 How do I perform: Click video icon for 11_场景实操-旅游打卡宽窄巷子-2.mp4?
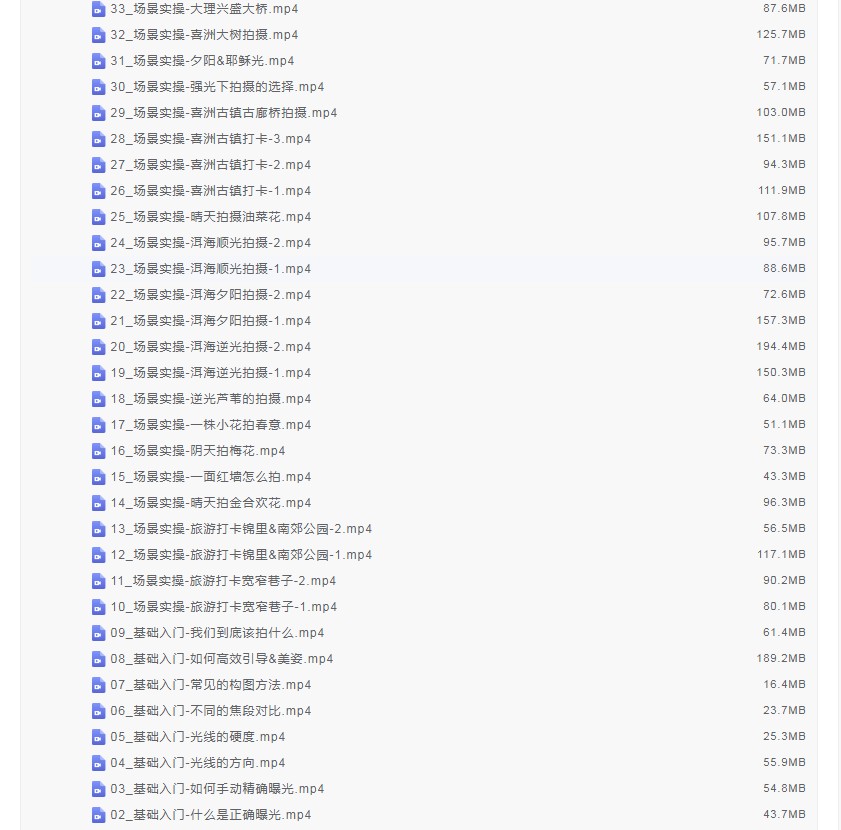(98, 582)
